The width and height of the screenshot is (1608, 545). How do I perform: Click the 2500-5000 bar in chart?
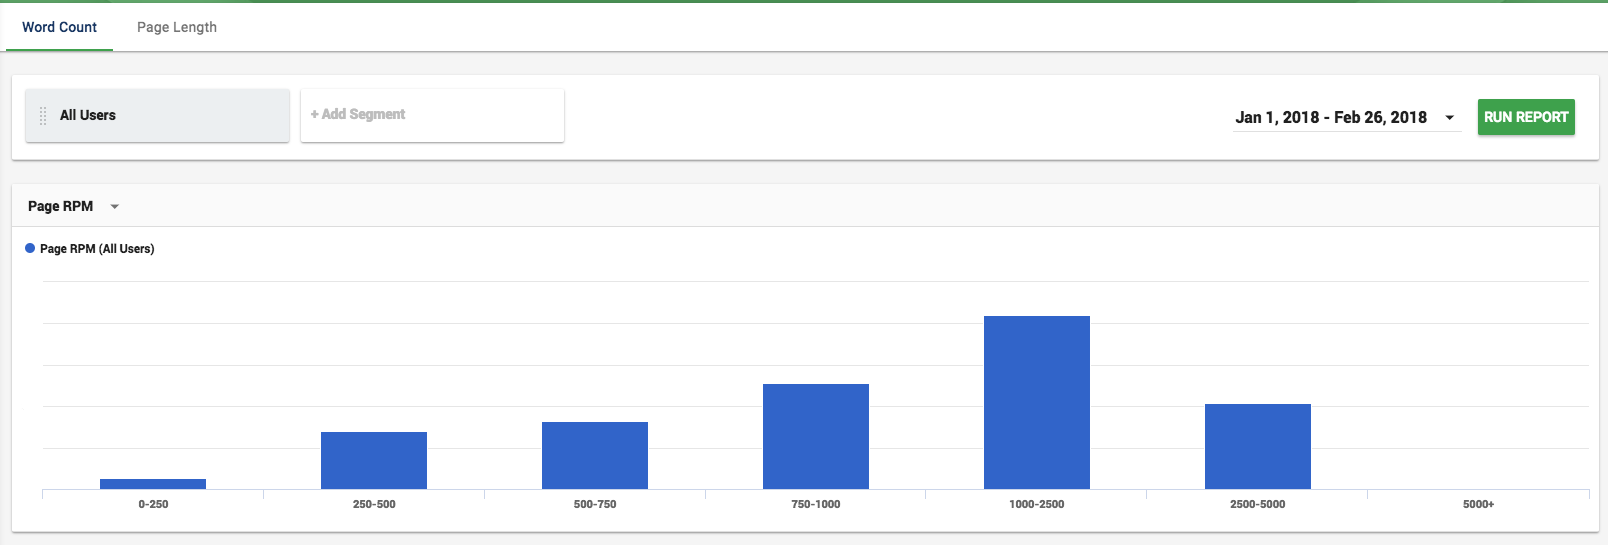tap(1258, 446)
